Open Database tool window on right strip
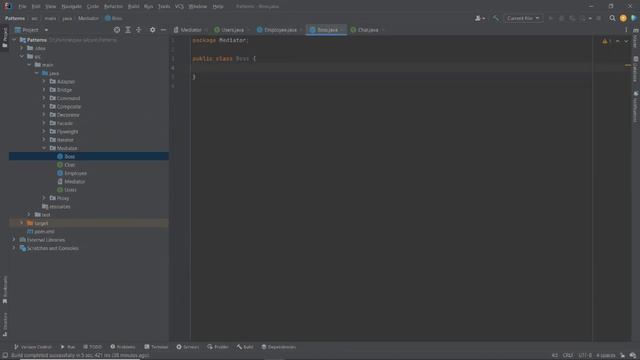 [636, 69]
